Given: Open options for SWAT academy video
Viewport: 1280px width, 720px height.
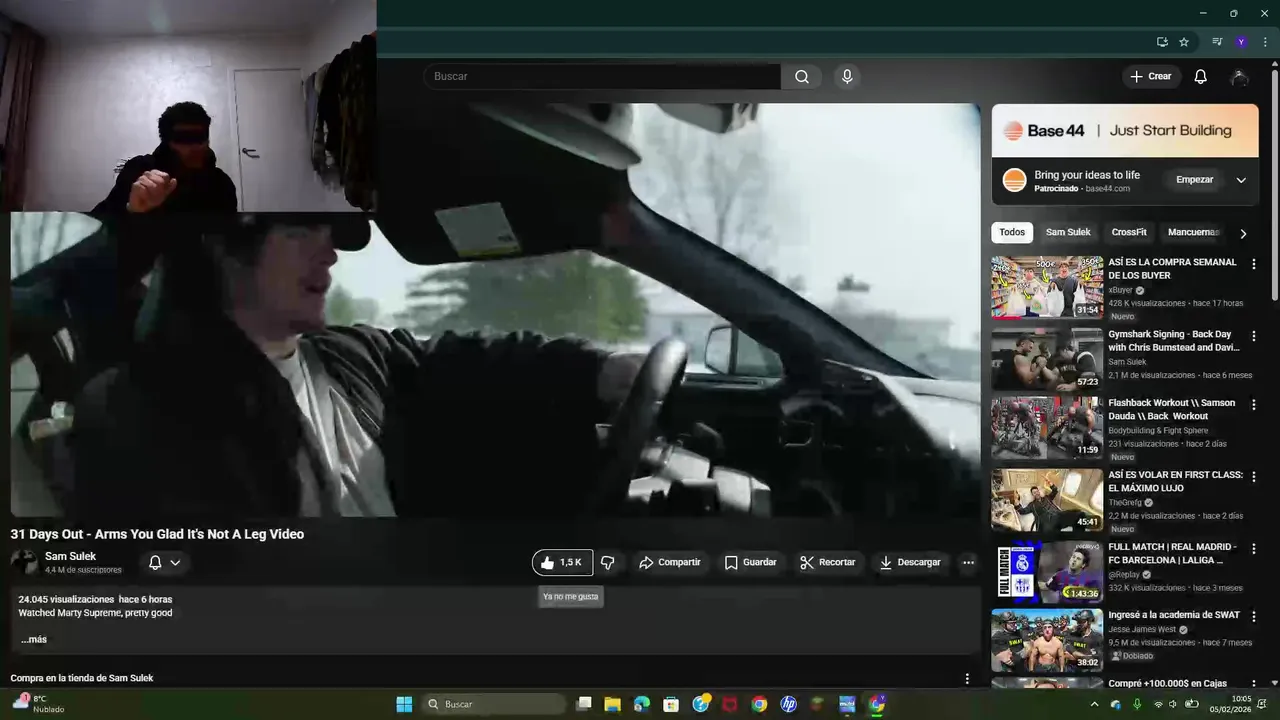Looking at the screenshot, I should [x=1254, y=617].
